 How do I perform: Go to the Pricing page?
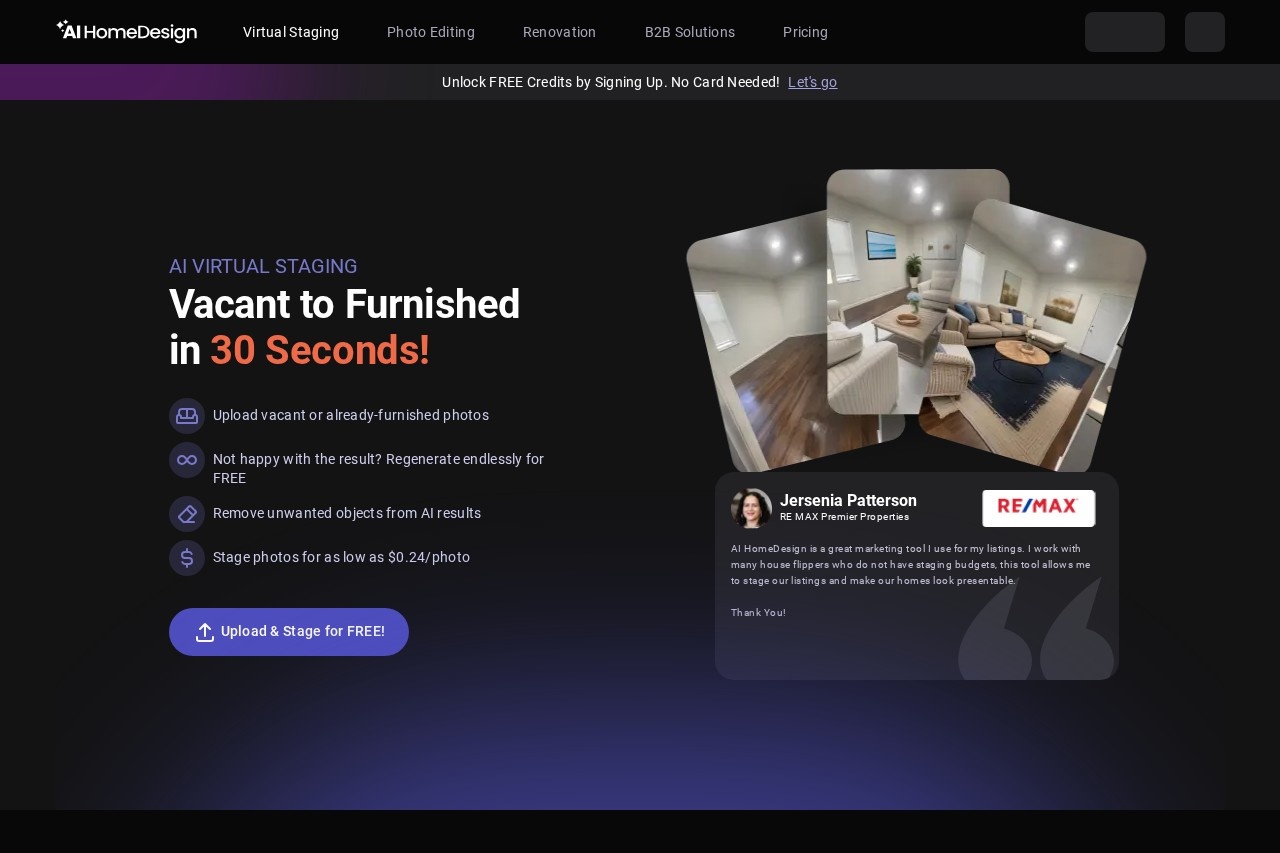point(805,32)
